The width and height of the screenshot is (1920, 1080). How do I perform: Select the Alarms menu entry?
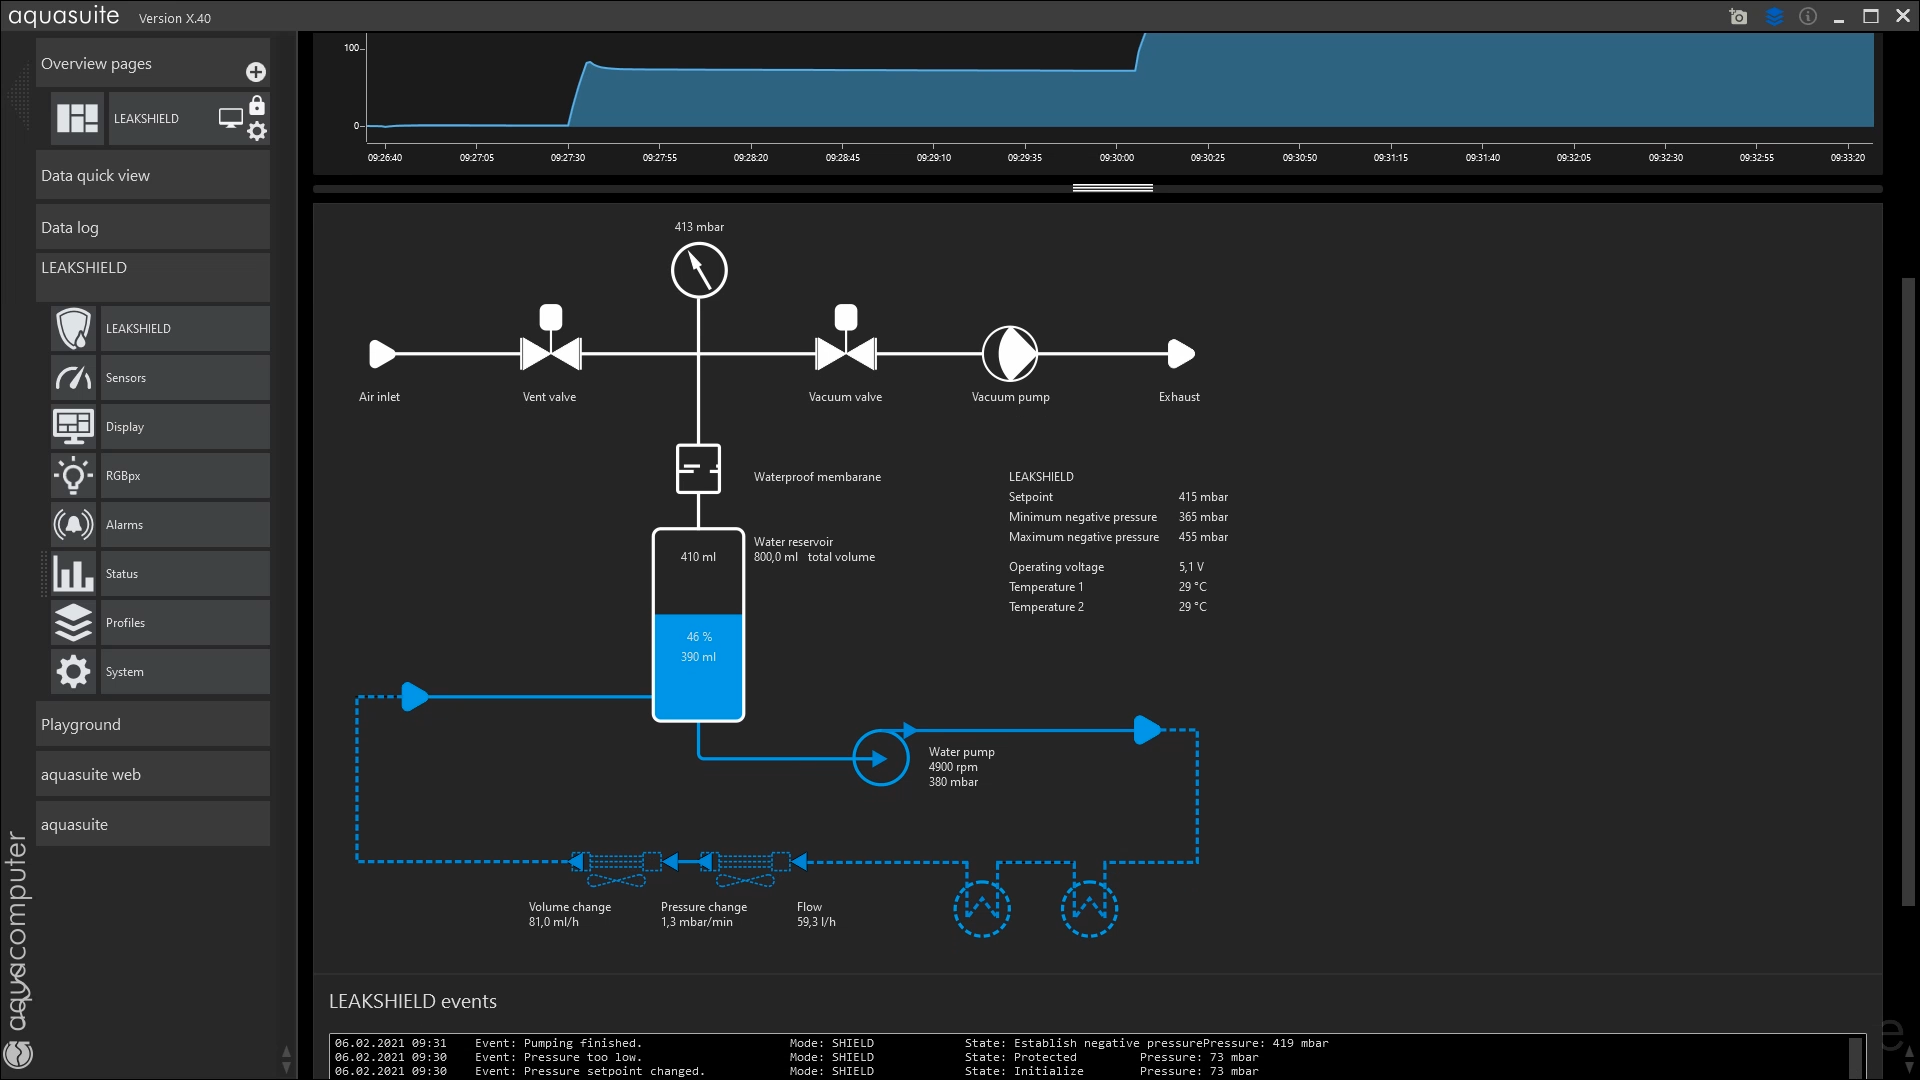185,524
